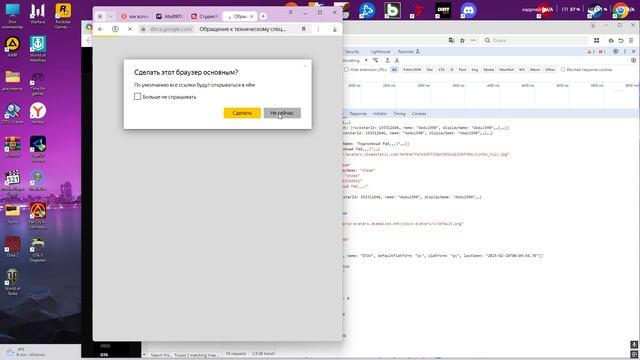Click the bookmark icon in the address bar
The width and height of the screenshot is (640, 360).
(x=304, y=29)
